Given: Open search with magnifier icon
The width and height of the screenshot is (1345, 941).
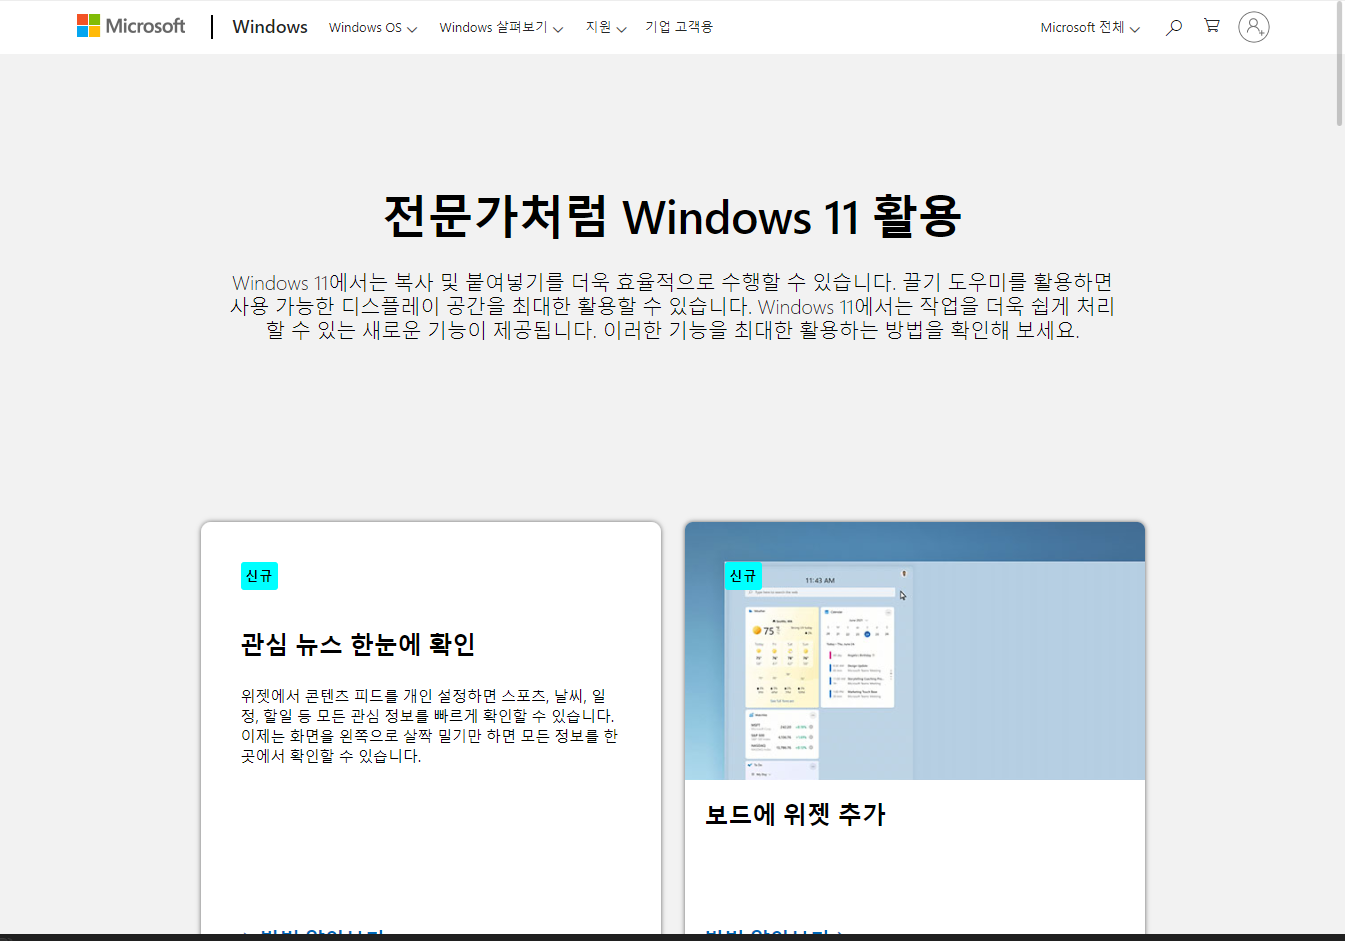Looking at the screenshot, I should tap(1174, 27).
